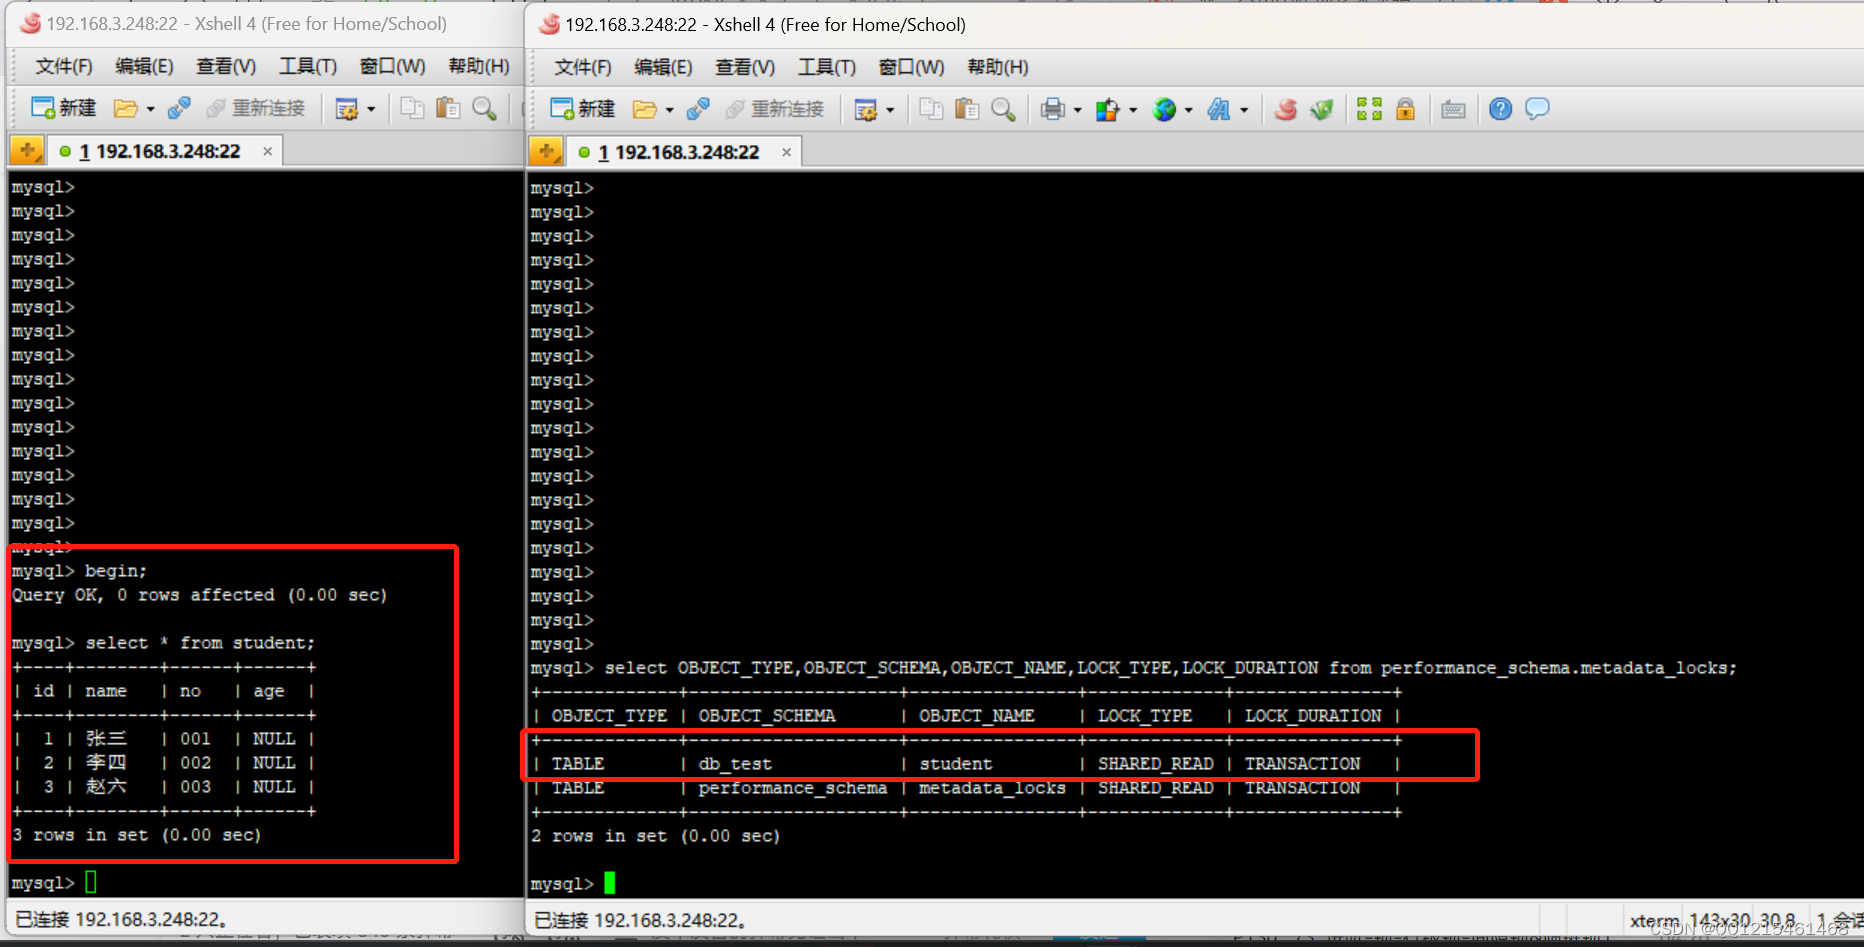Close 192.168.3.248:22 tab in left window
Image resolution: width=1864 pixels, height=947 pixels.
tap(268, 151)
